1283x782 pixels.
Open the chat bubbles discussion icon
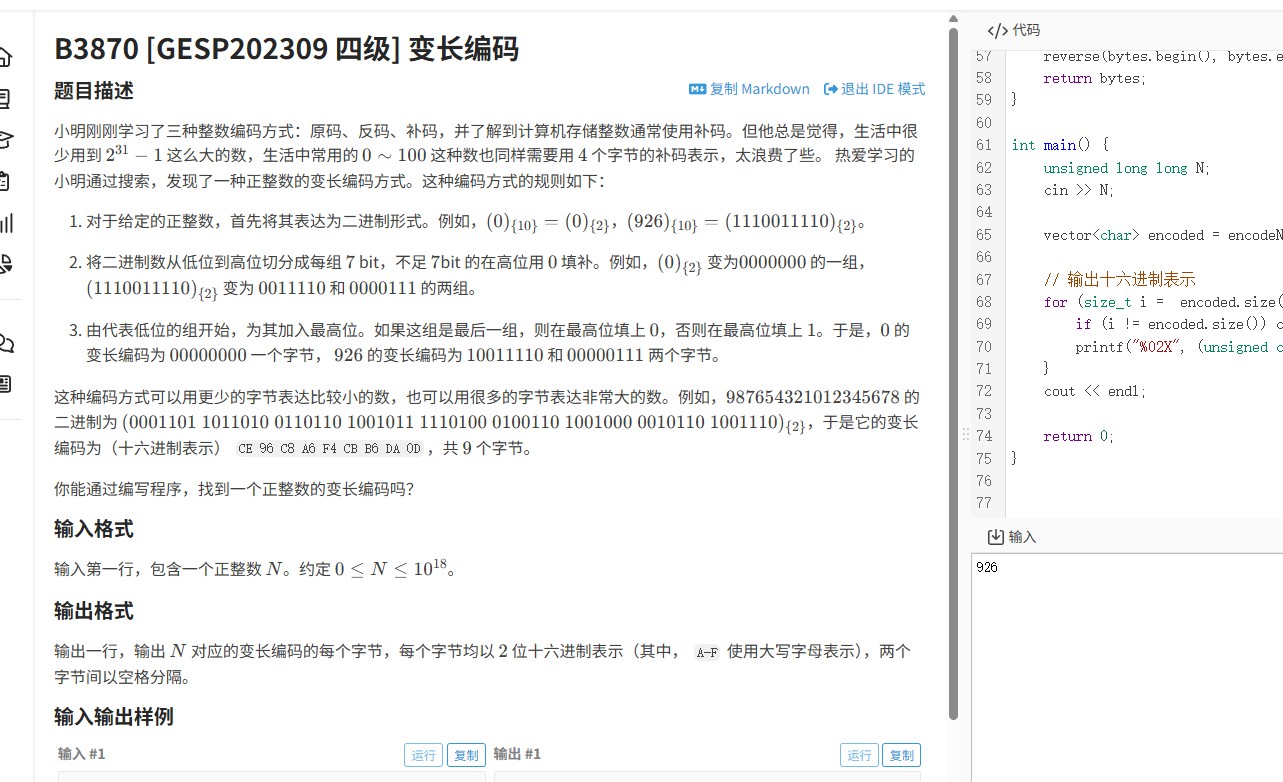pos(5,343)
